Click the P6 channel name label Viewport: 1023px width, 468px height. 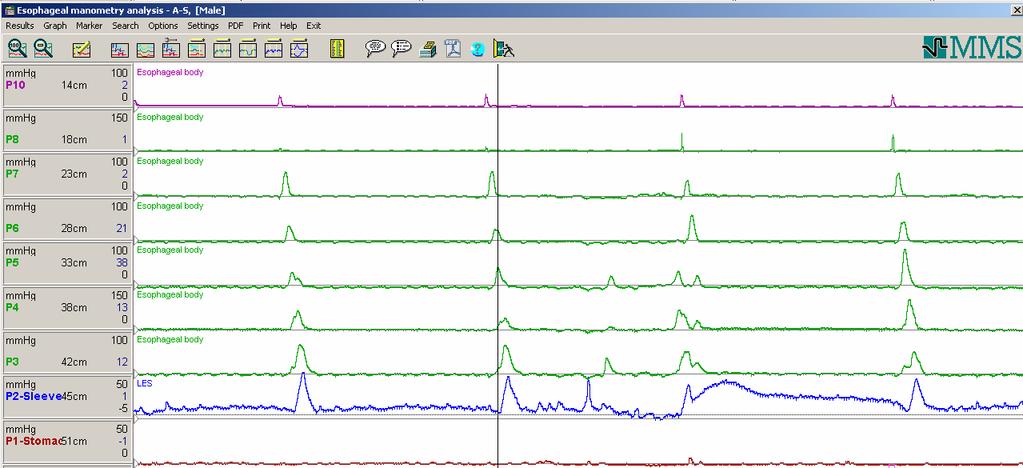pos(12,228)
